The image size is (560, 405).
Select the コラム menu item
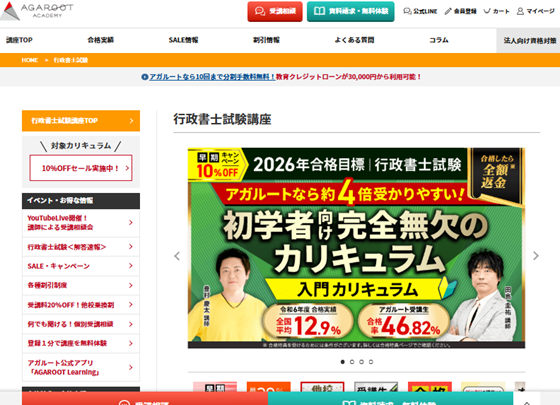(x=439, y=40)
